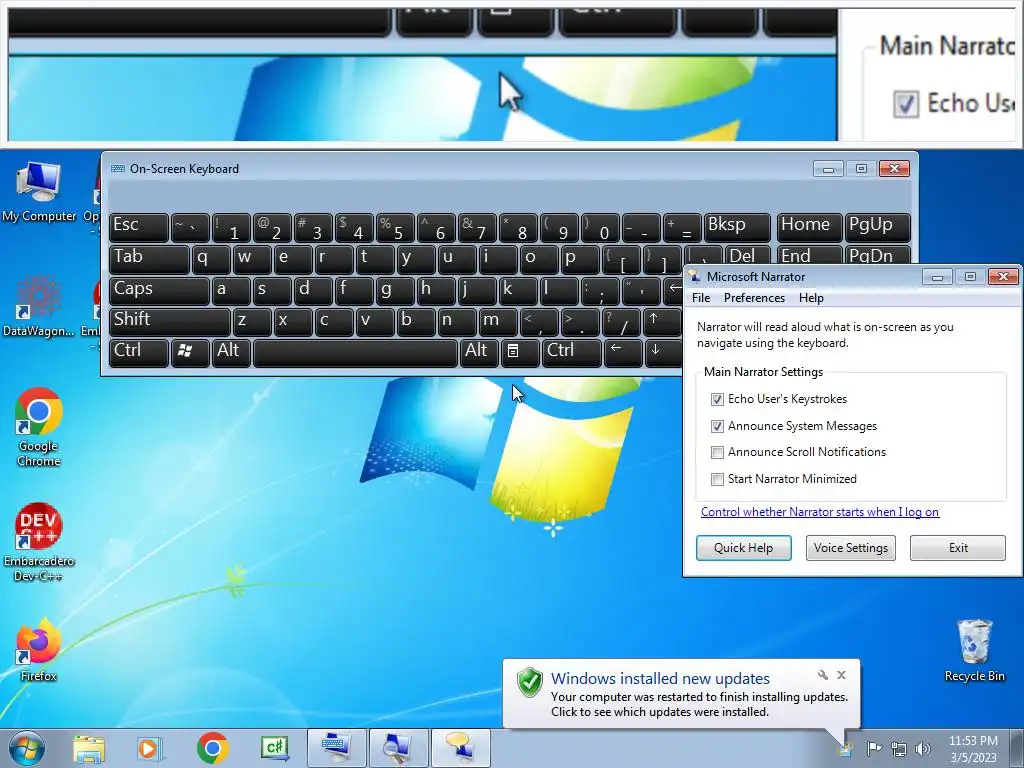Dismiss the Windows updates notification balloon

[x=842, y=675]
